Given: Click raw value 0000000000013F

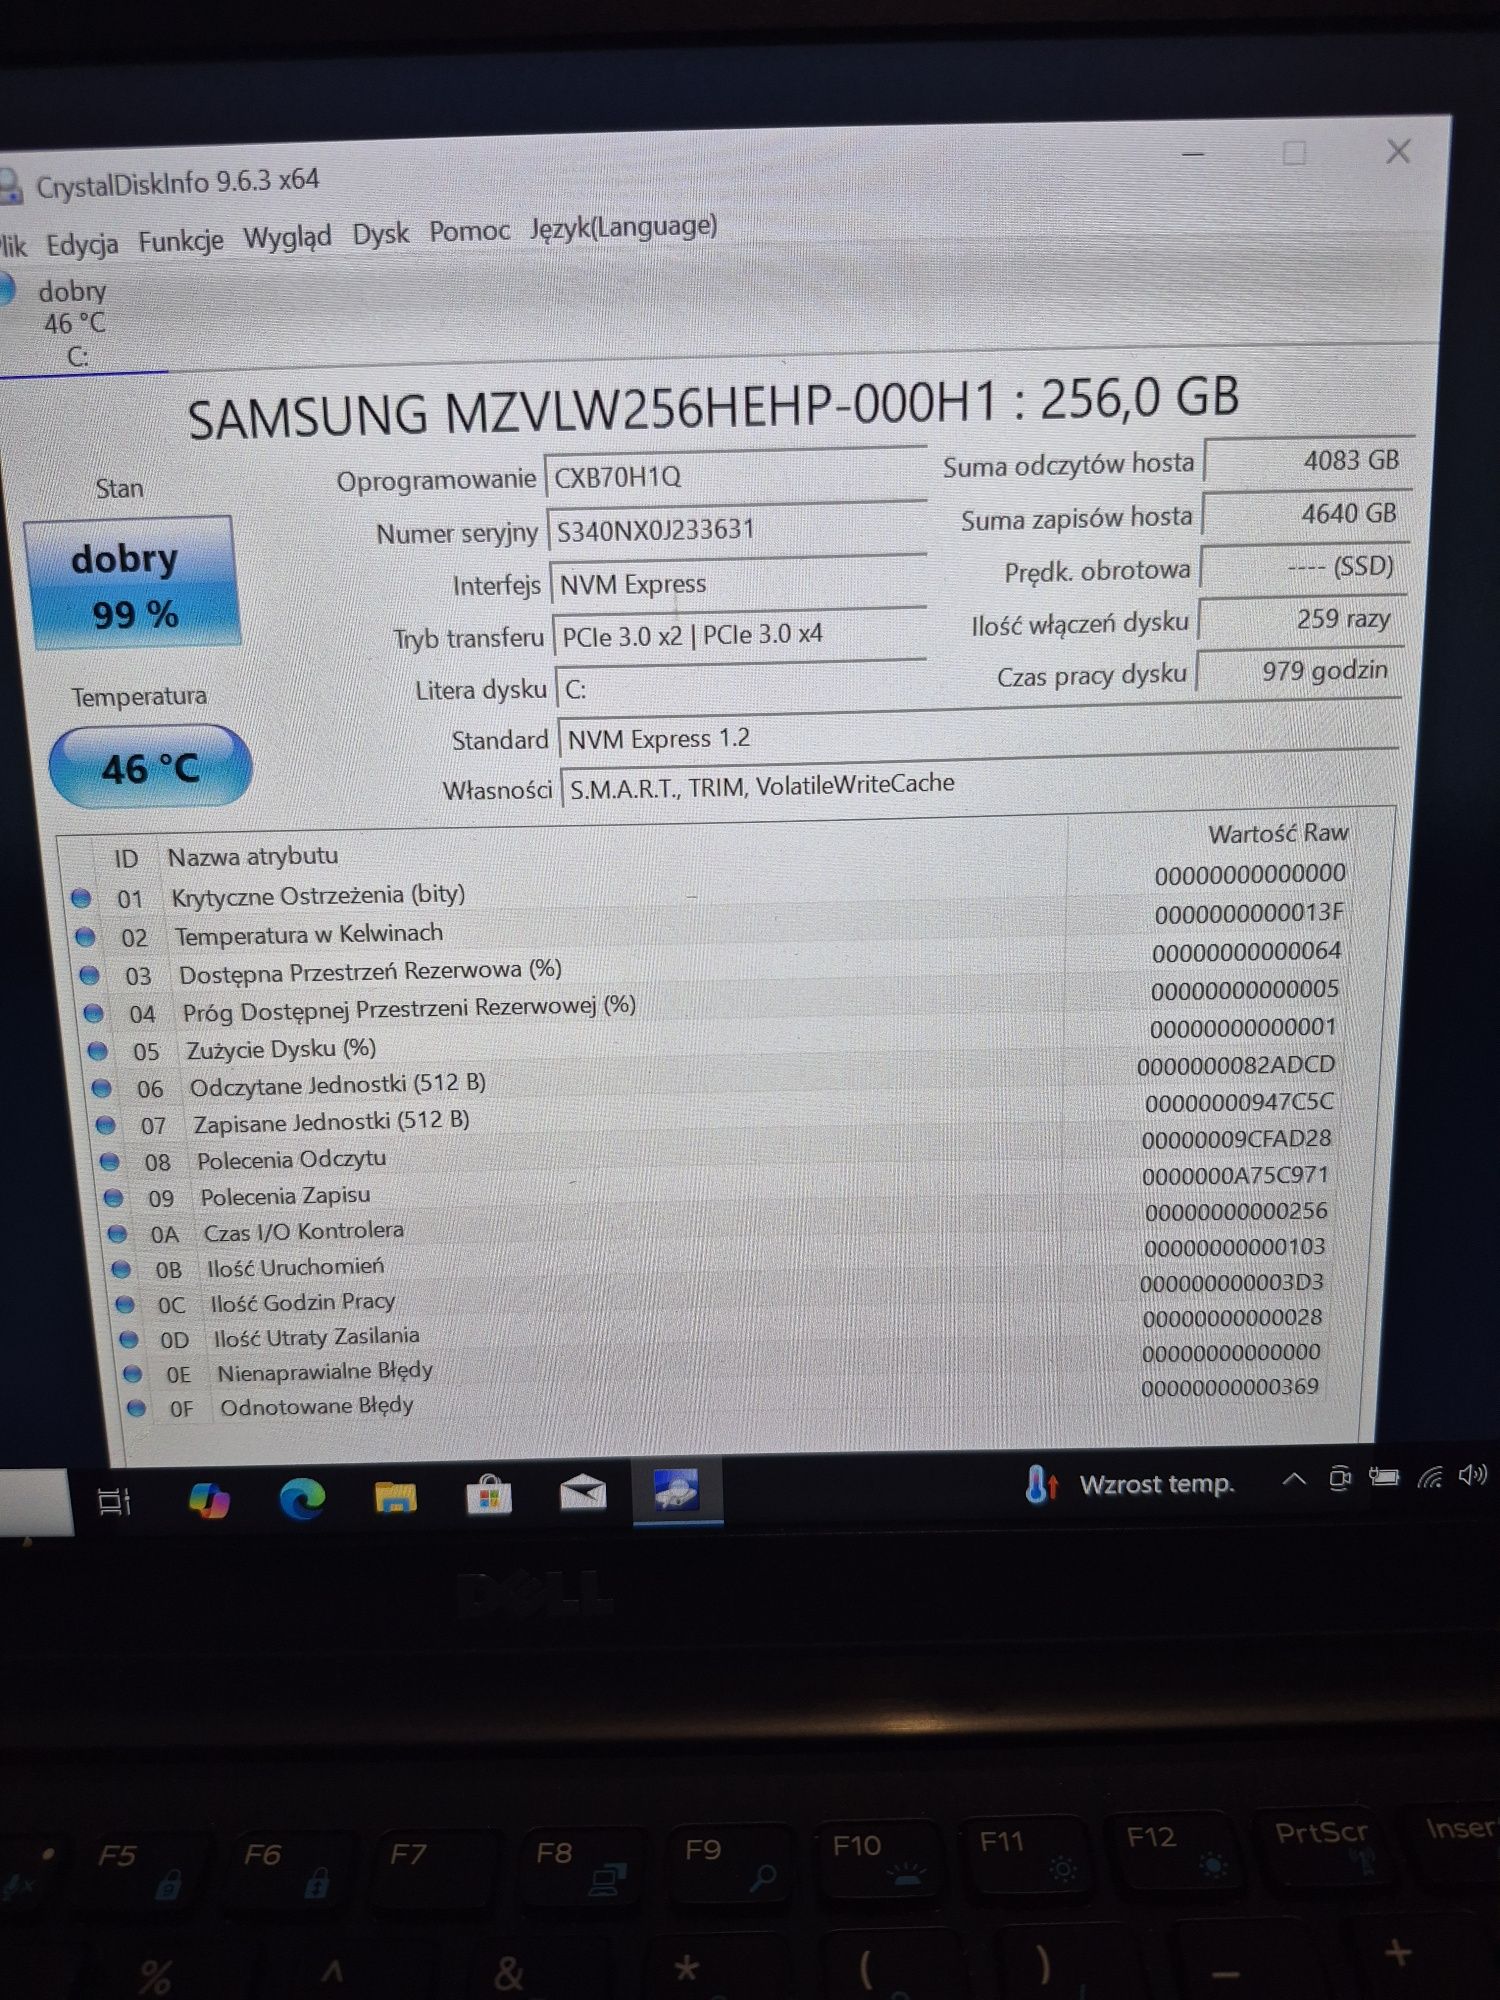Looking at the screenshot, I should pos(1249,912).
